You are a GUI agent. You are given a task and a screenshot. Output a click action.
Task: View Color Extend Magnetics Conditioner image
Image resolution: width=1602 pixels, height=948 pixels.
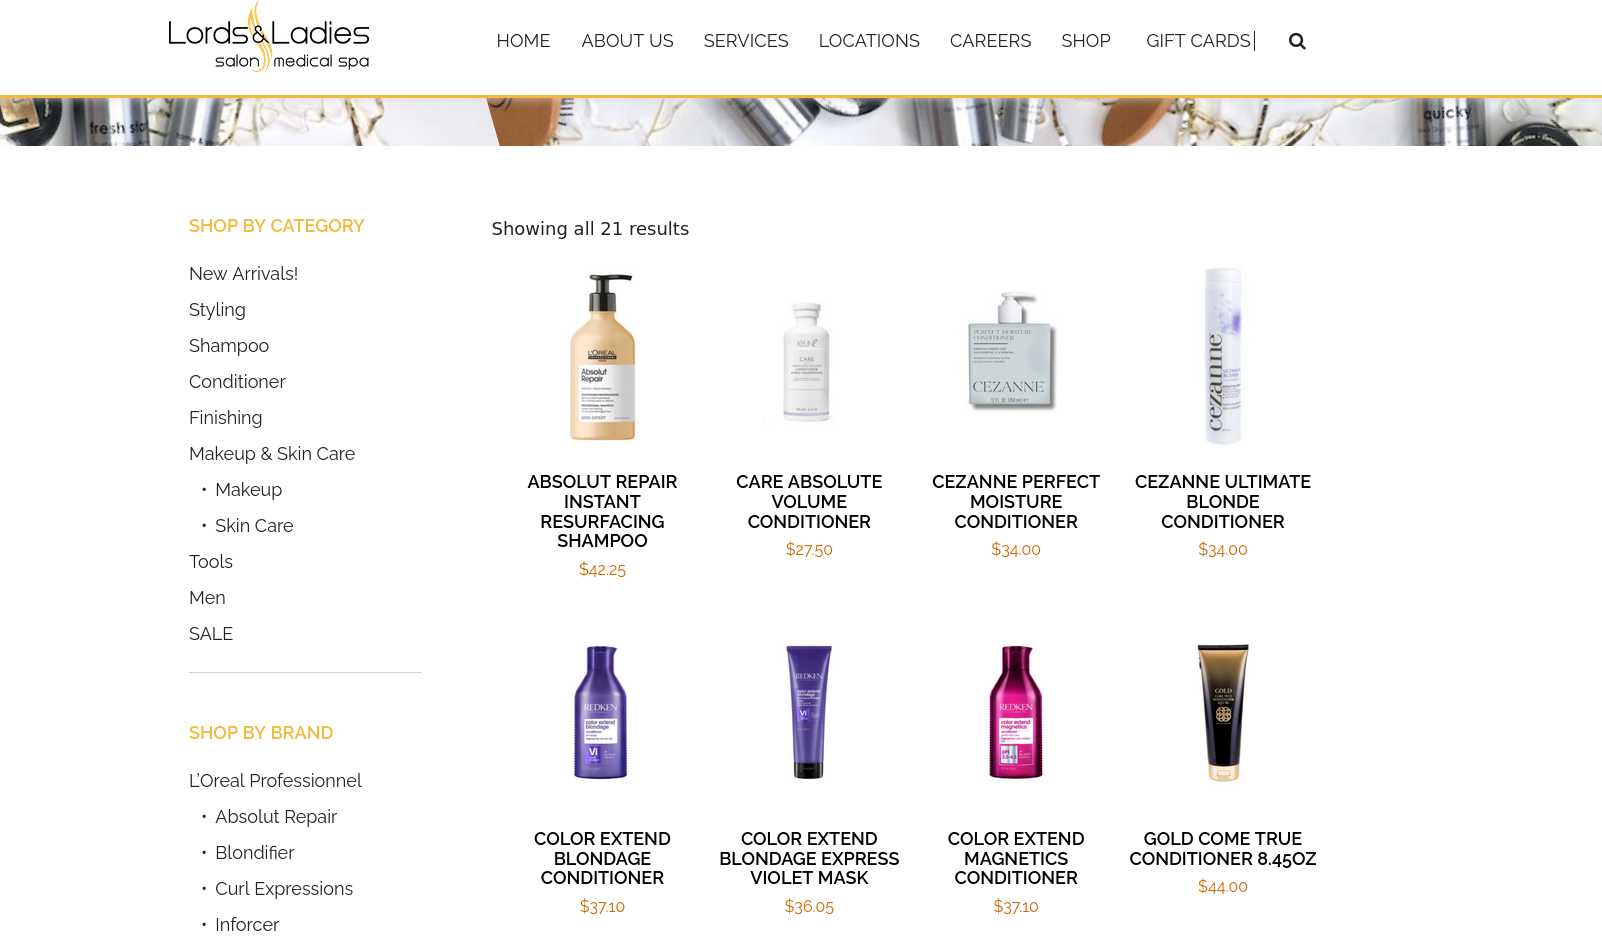[1015, 712]
